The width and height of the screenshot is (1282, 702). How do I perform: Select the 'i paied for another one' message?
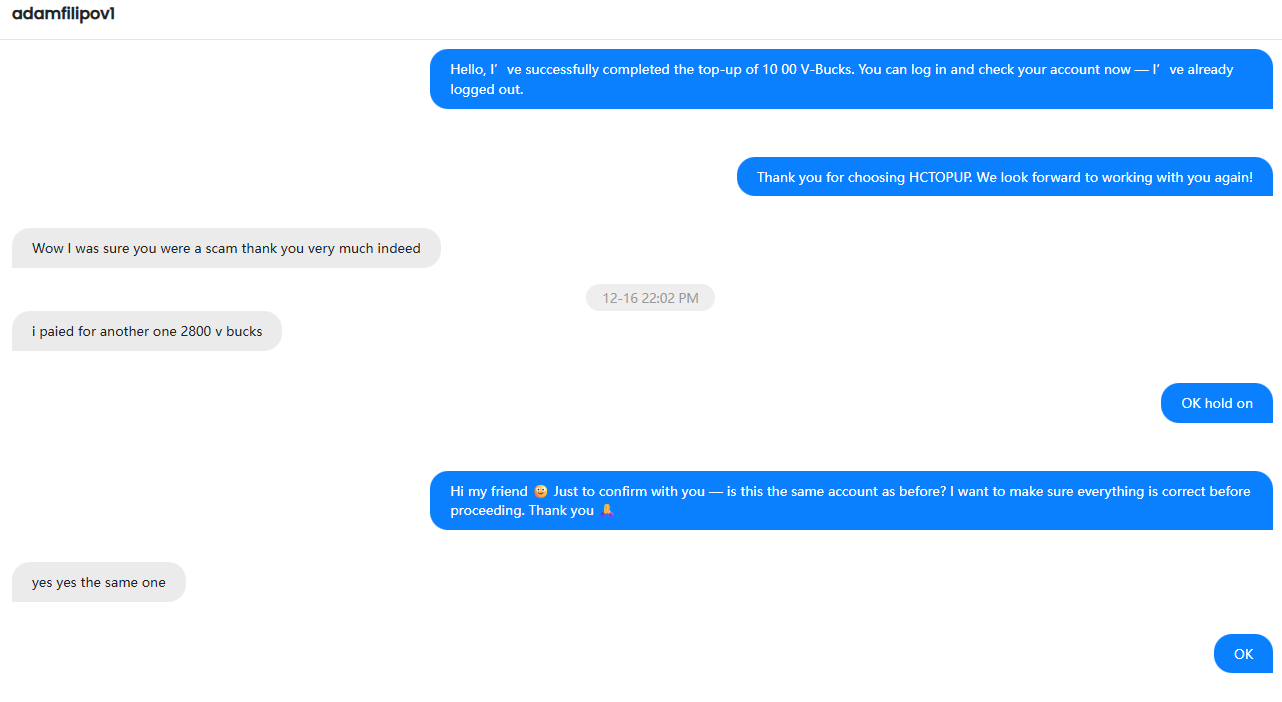[x=147, y=331]
